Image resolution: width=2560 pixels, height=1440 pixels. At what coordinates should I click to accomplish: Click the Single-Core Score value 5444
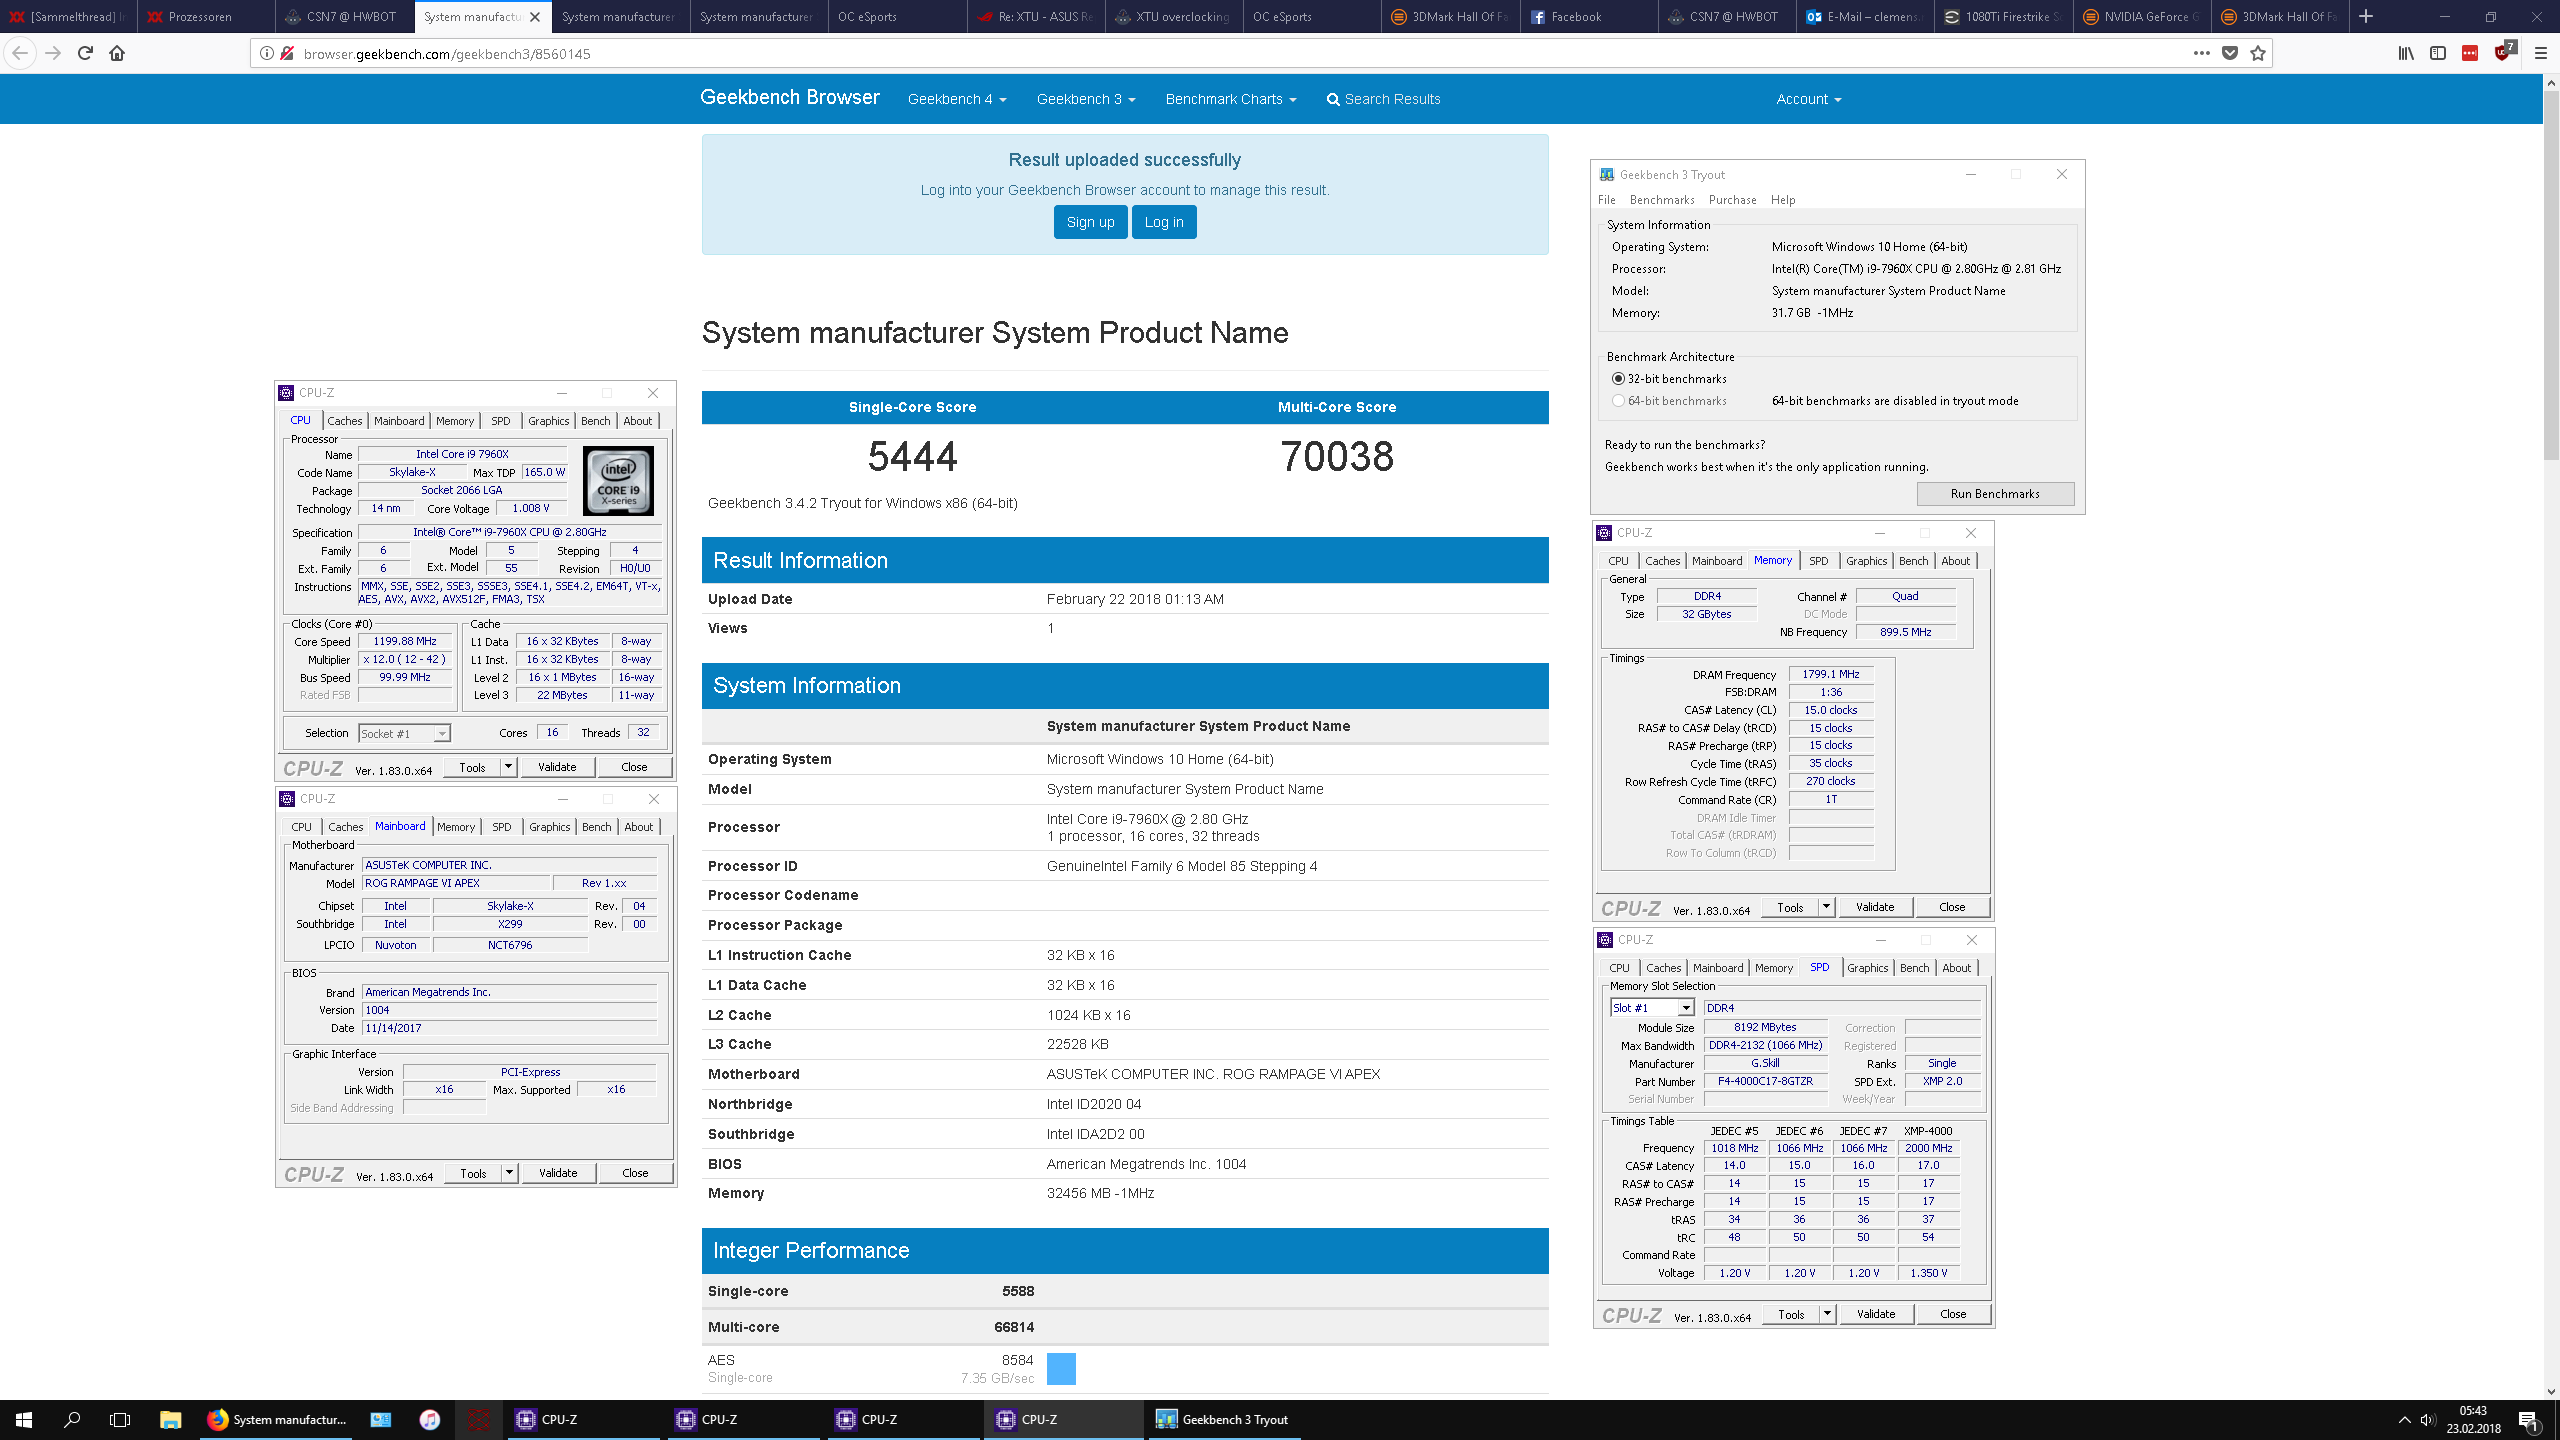912,457
